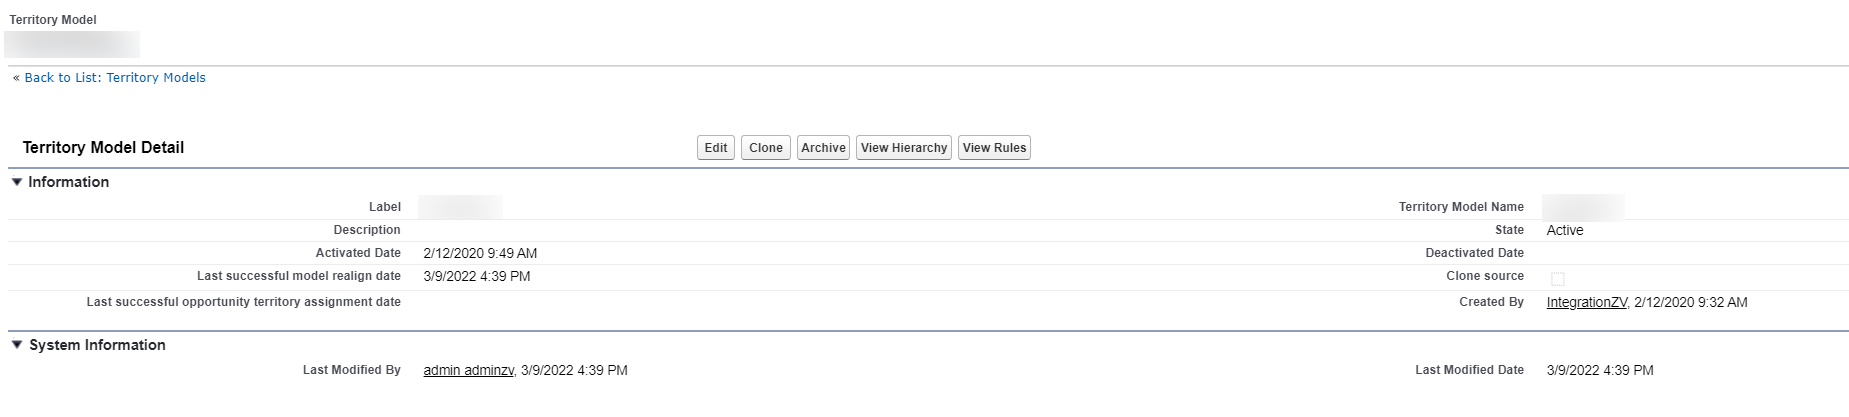Go back to Territory Models list
This screenshot has width=1849, height=417.
tap(115, 78)
